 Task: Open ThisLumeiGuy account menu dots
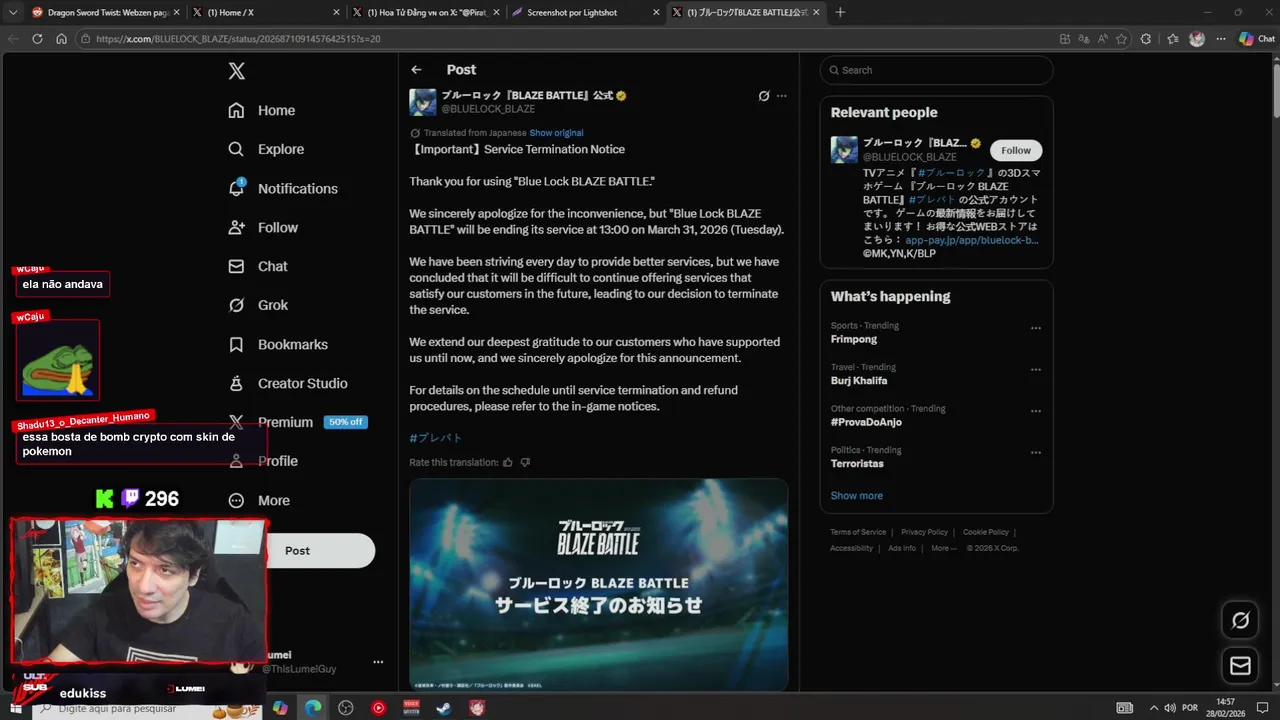[378, 662]
